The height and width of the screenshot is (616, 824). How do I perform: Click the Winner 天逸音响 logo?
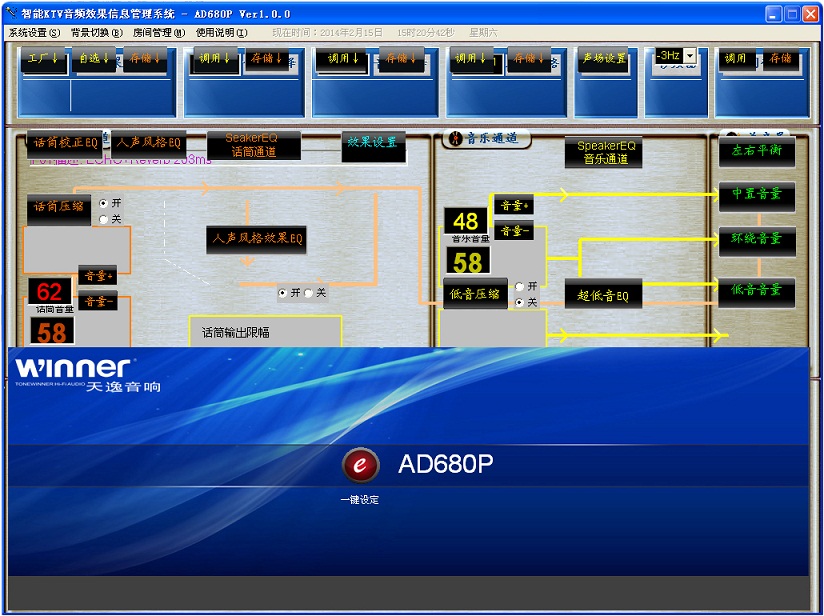(88, 375)
